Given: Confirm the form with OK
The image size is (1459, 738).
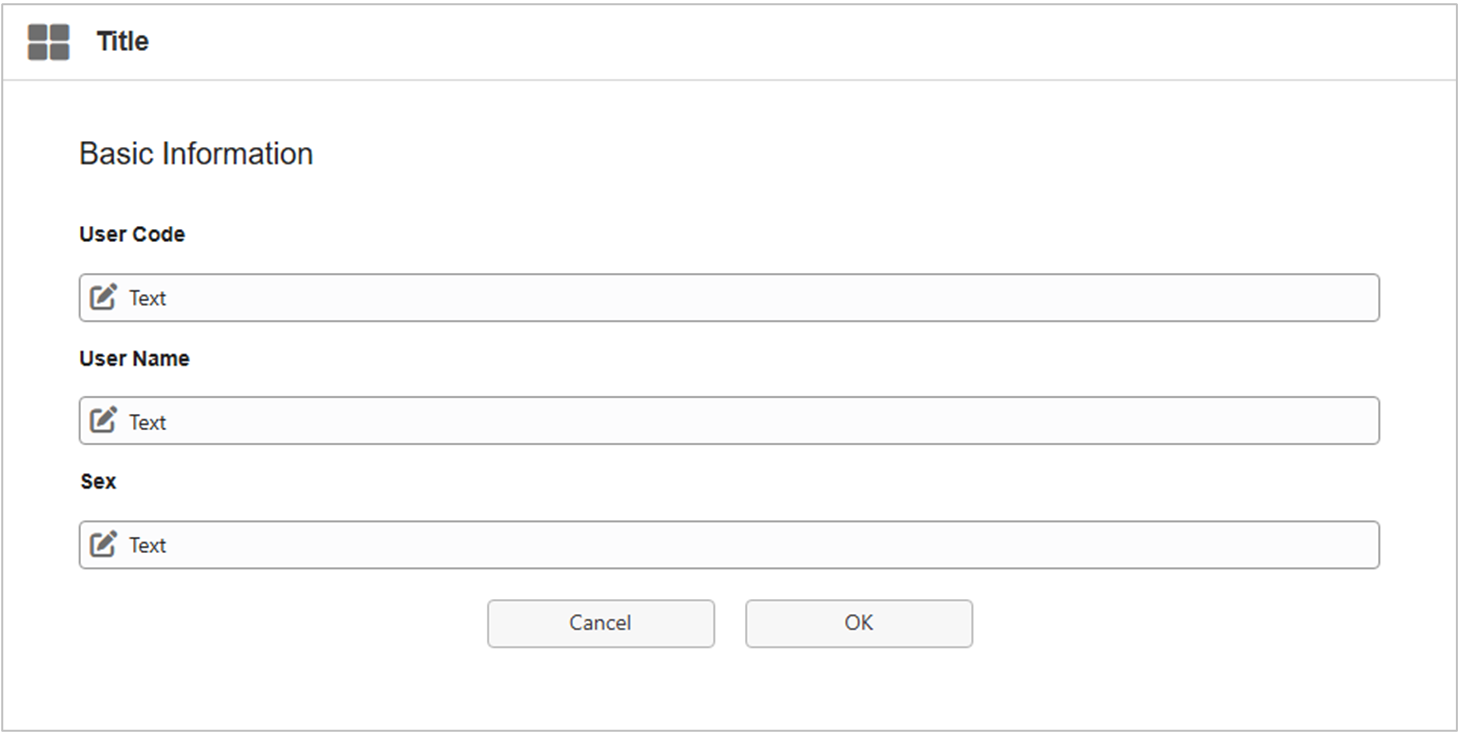Looking at the screenshot, I should click(x=858, y=623).
